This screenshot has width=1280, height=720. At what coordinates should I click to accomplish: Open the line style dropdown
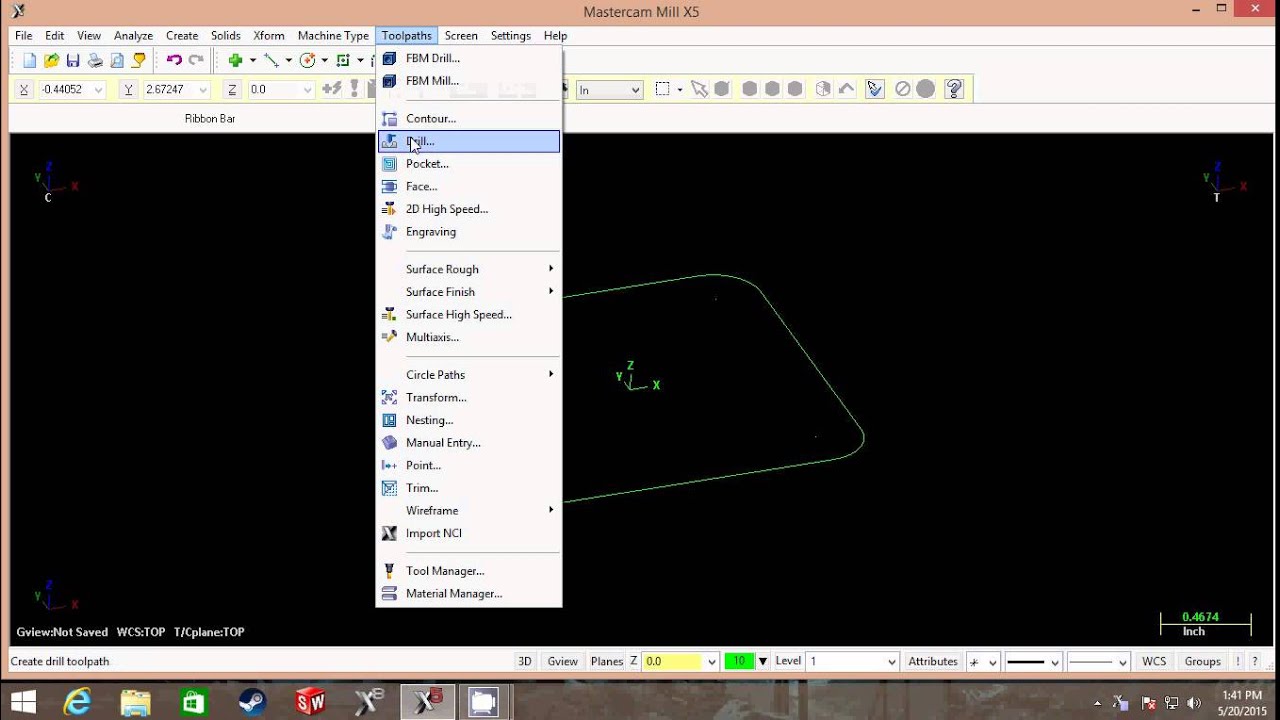(1054, 662)
